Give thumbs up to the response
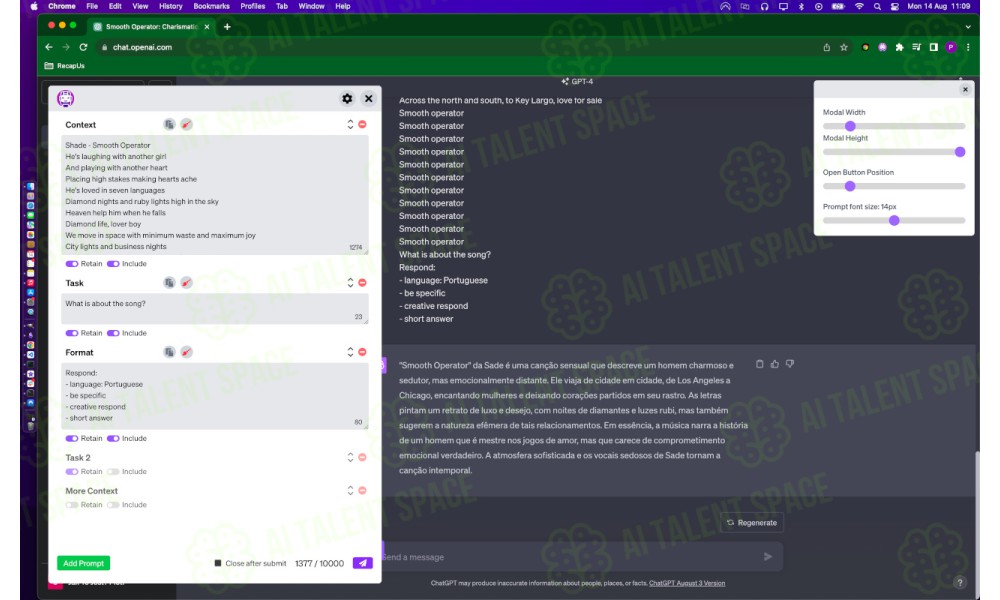The height and width of the screenshot is (600, 1000). tap(775, 364)
